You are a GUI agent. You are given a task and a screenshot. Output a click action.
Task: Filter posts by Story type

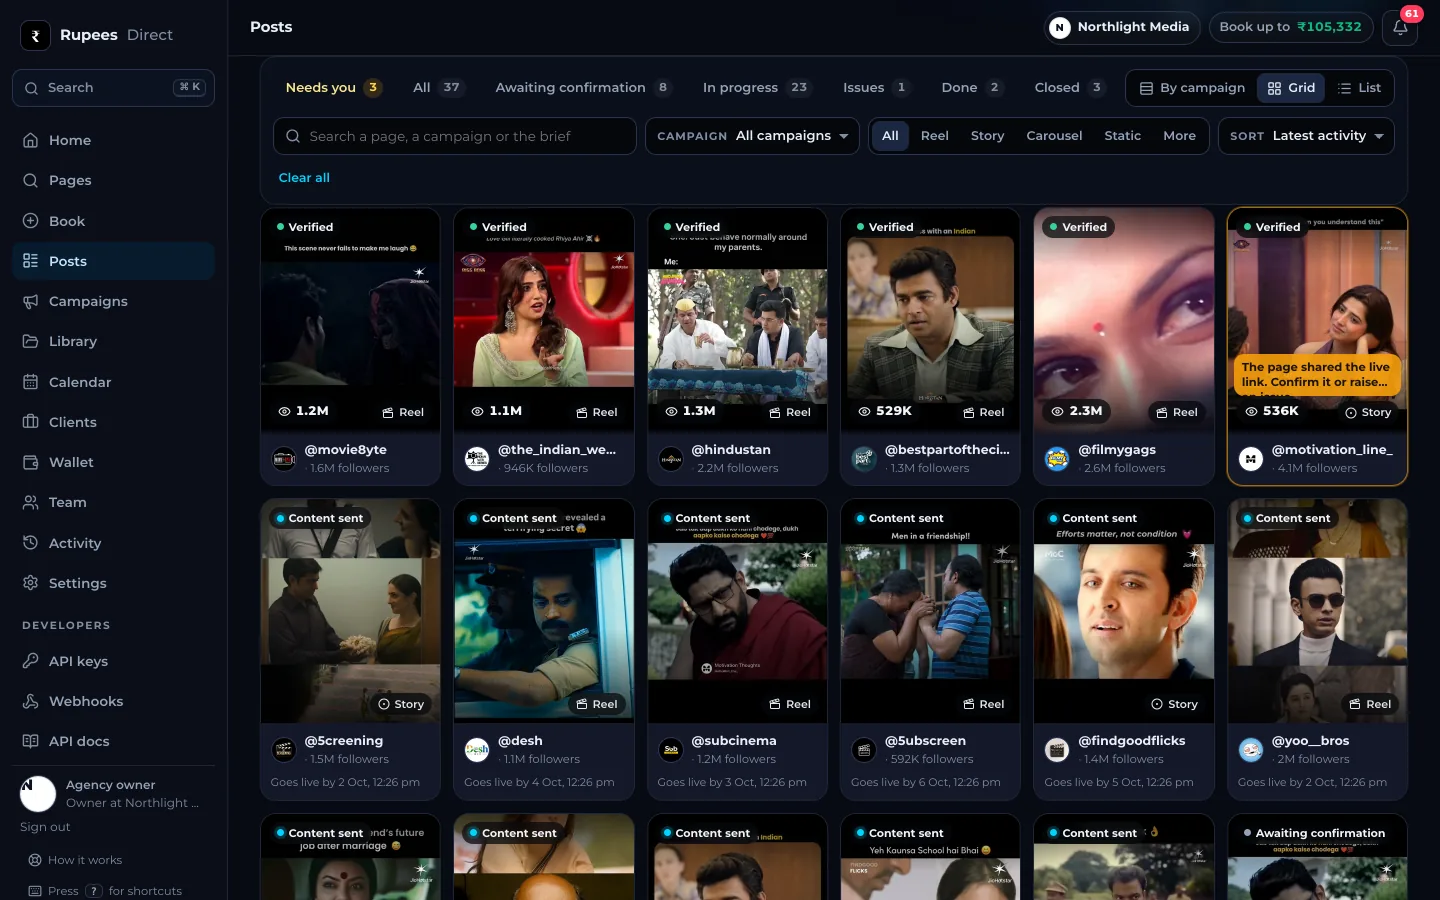[987, 136]
